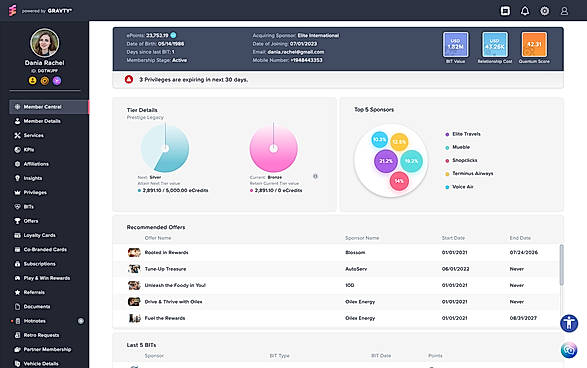Select Voice Air legend entry
Screen dimensions: 587x368
[x=459, y=187]
